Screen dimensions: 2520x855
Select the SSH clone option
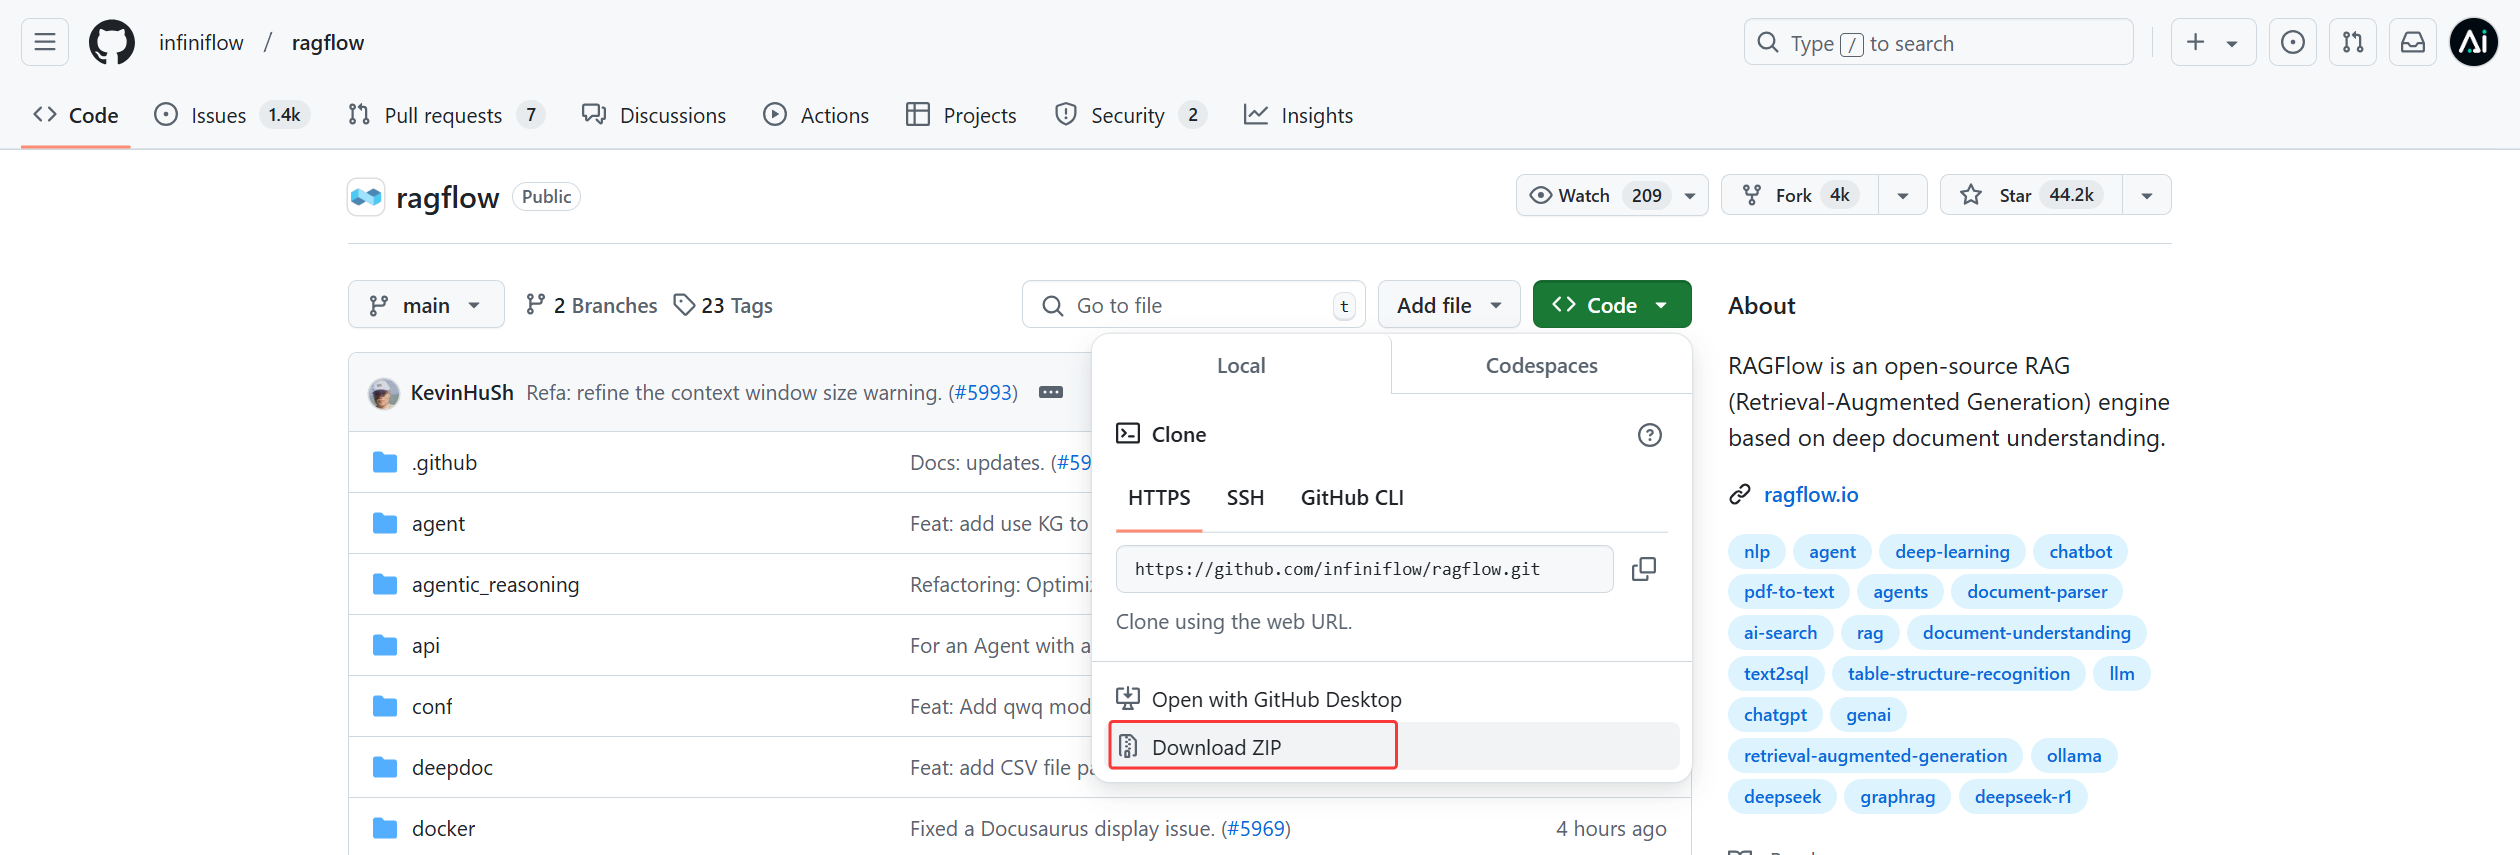click(1245, 498)
